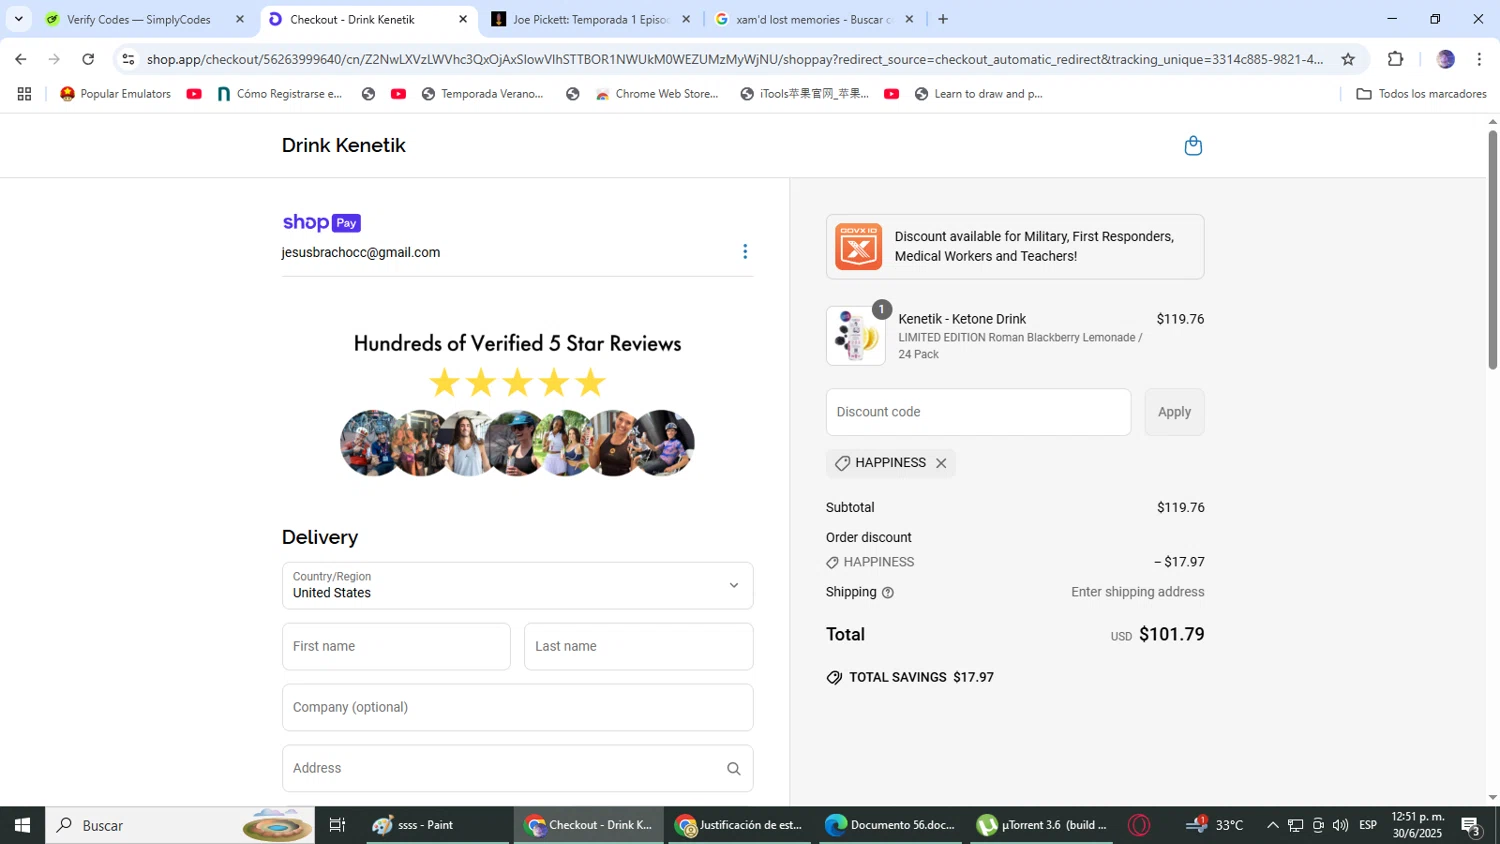Click the shipping info question mark icon
The image size is (1500, 844).
tap(888, 593)
